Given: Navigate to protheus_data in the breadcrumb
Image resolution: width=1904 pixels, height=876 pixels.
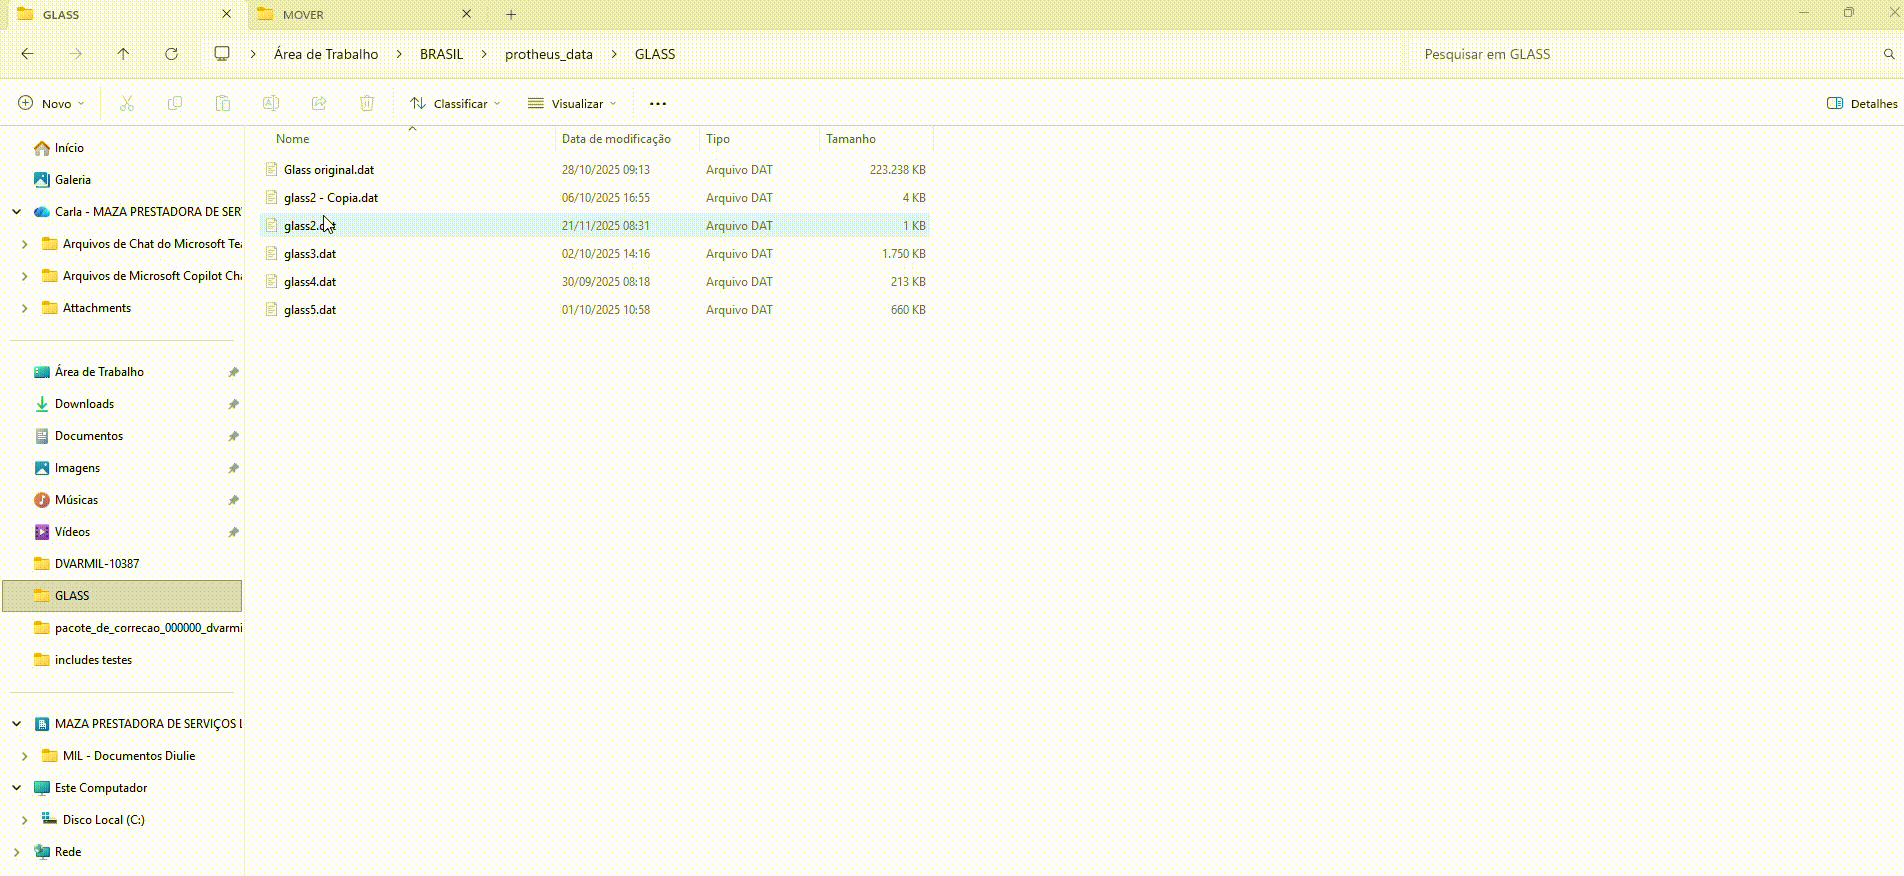Looking at the screenshot, I should (549, 54).
